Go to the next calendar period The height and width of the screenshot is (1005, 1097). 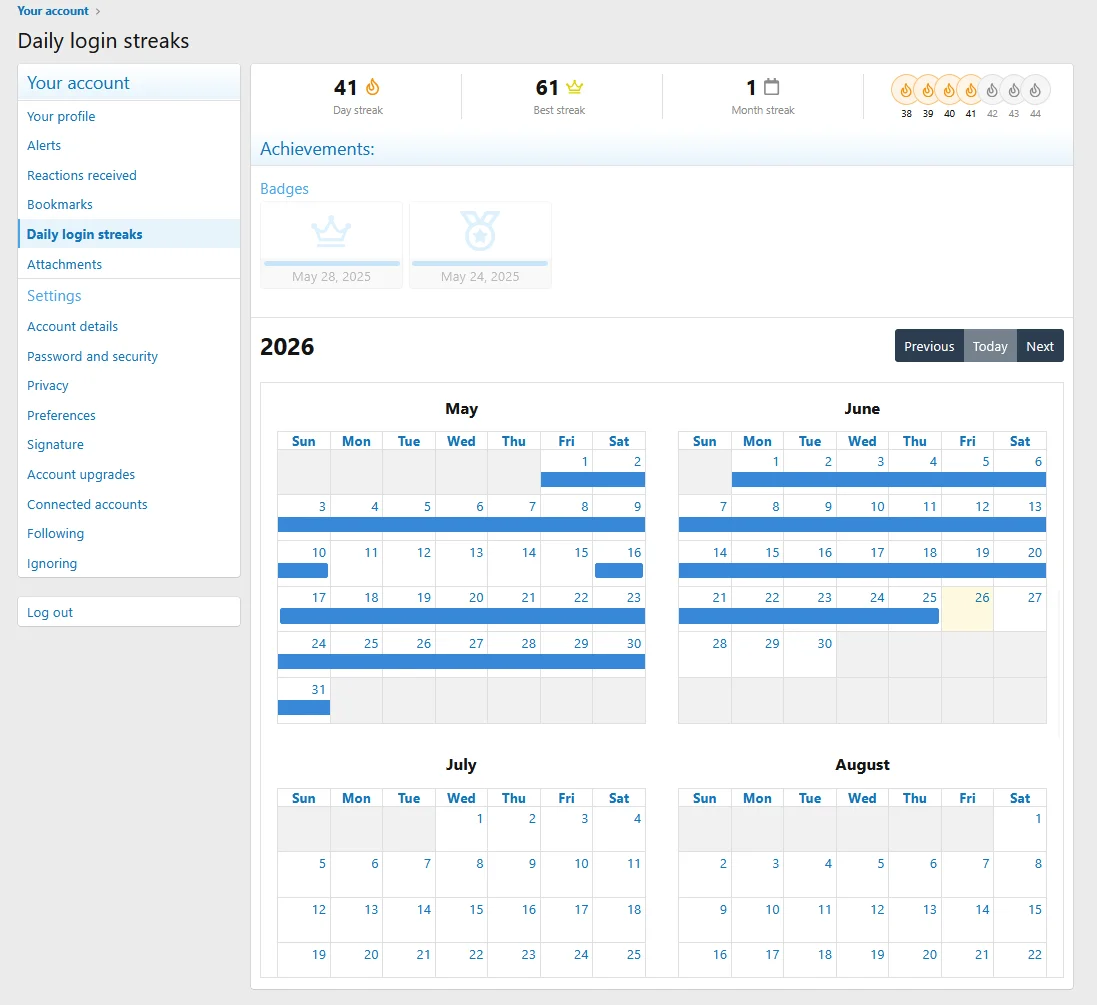pos(1040,346)
